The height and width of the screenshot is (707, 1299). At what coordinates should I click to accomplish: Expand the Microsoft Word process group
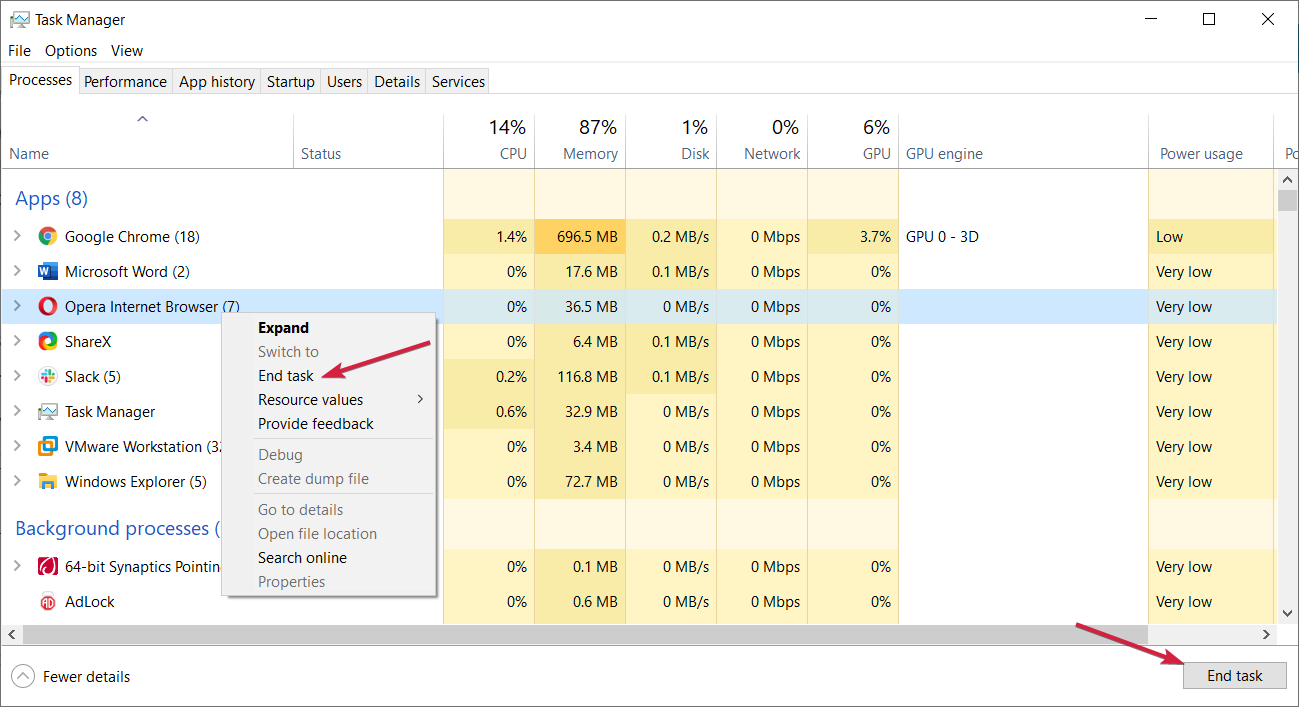17,272
